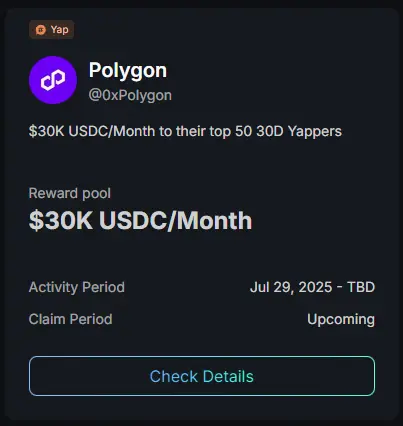Select the Yap tag label text

60,30
